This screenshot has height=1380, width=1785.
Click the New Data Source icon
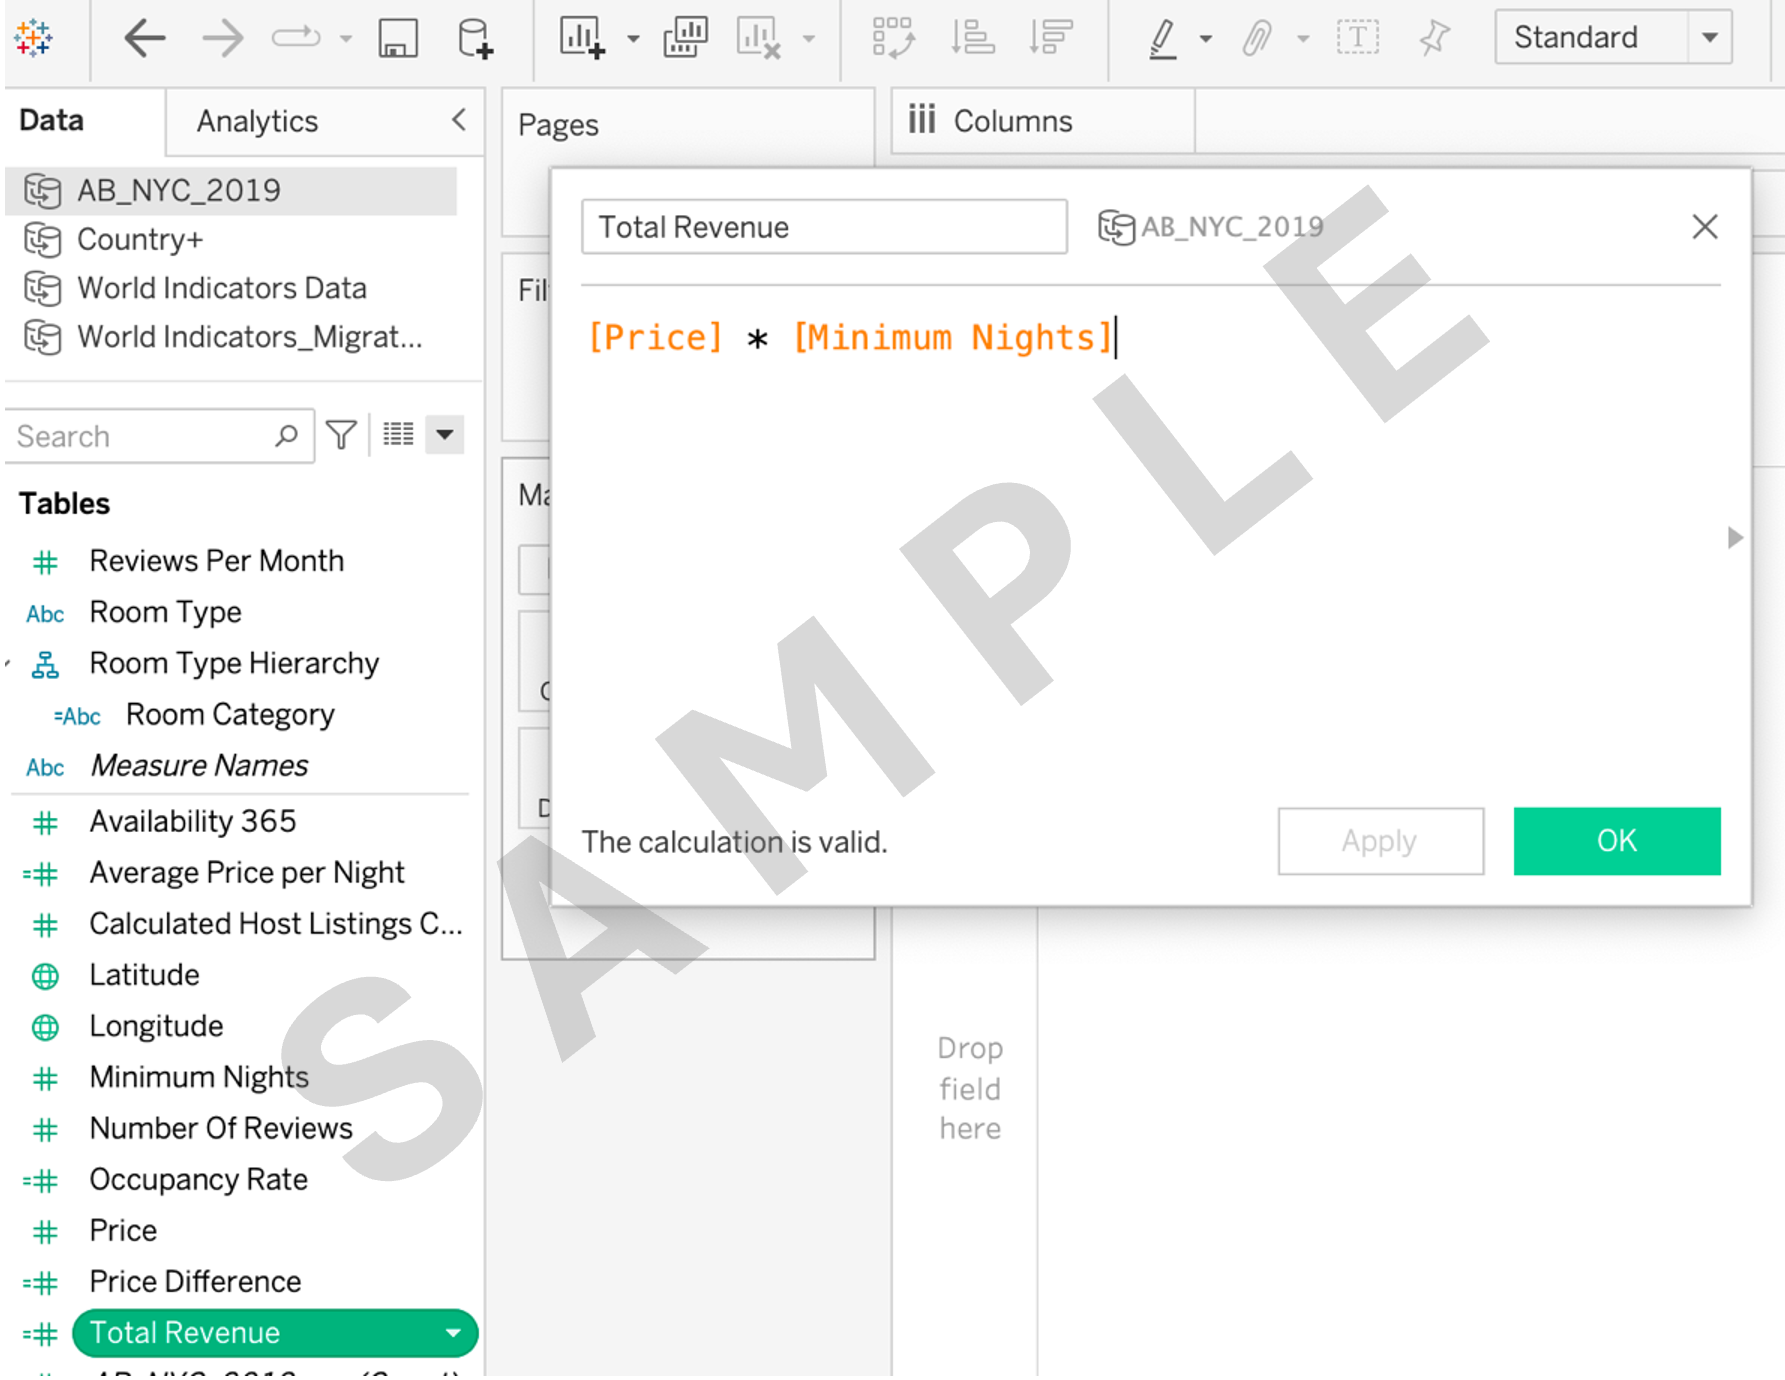coord(474,39)
